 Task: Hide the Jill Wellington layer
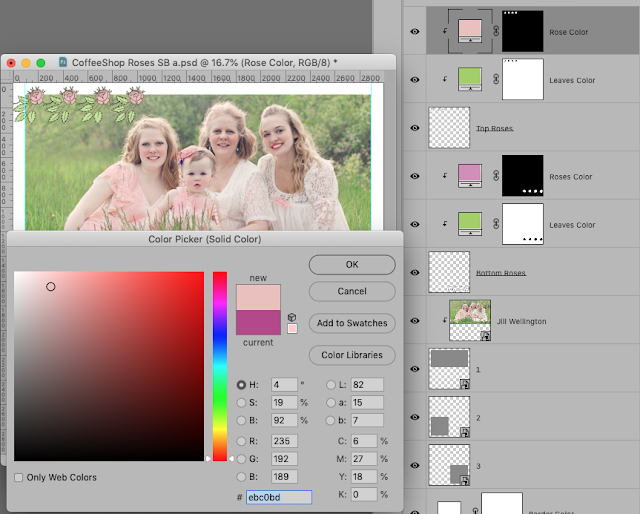(x=415, y=320)
